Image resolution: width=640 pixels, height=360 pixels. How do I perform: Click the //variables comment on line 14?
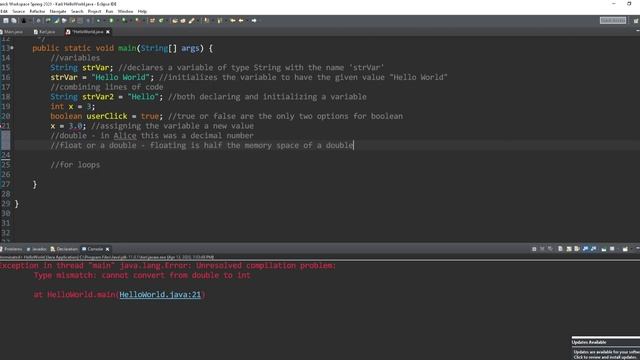[75, 58]
